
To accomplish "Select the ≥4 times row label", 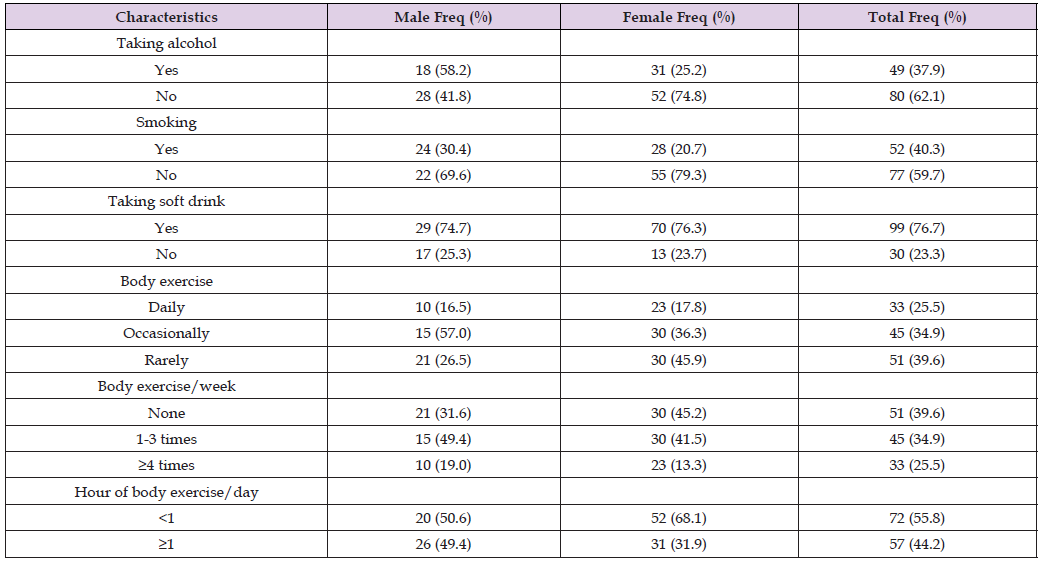I will coord(166,464).
